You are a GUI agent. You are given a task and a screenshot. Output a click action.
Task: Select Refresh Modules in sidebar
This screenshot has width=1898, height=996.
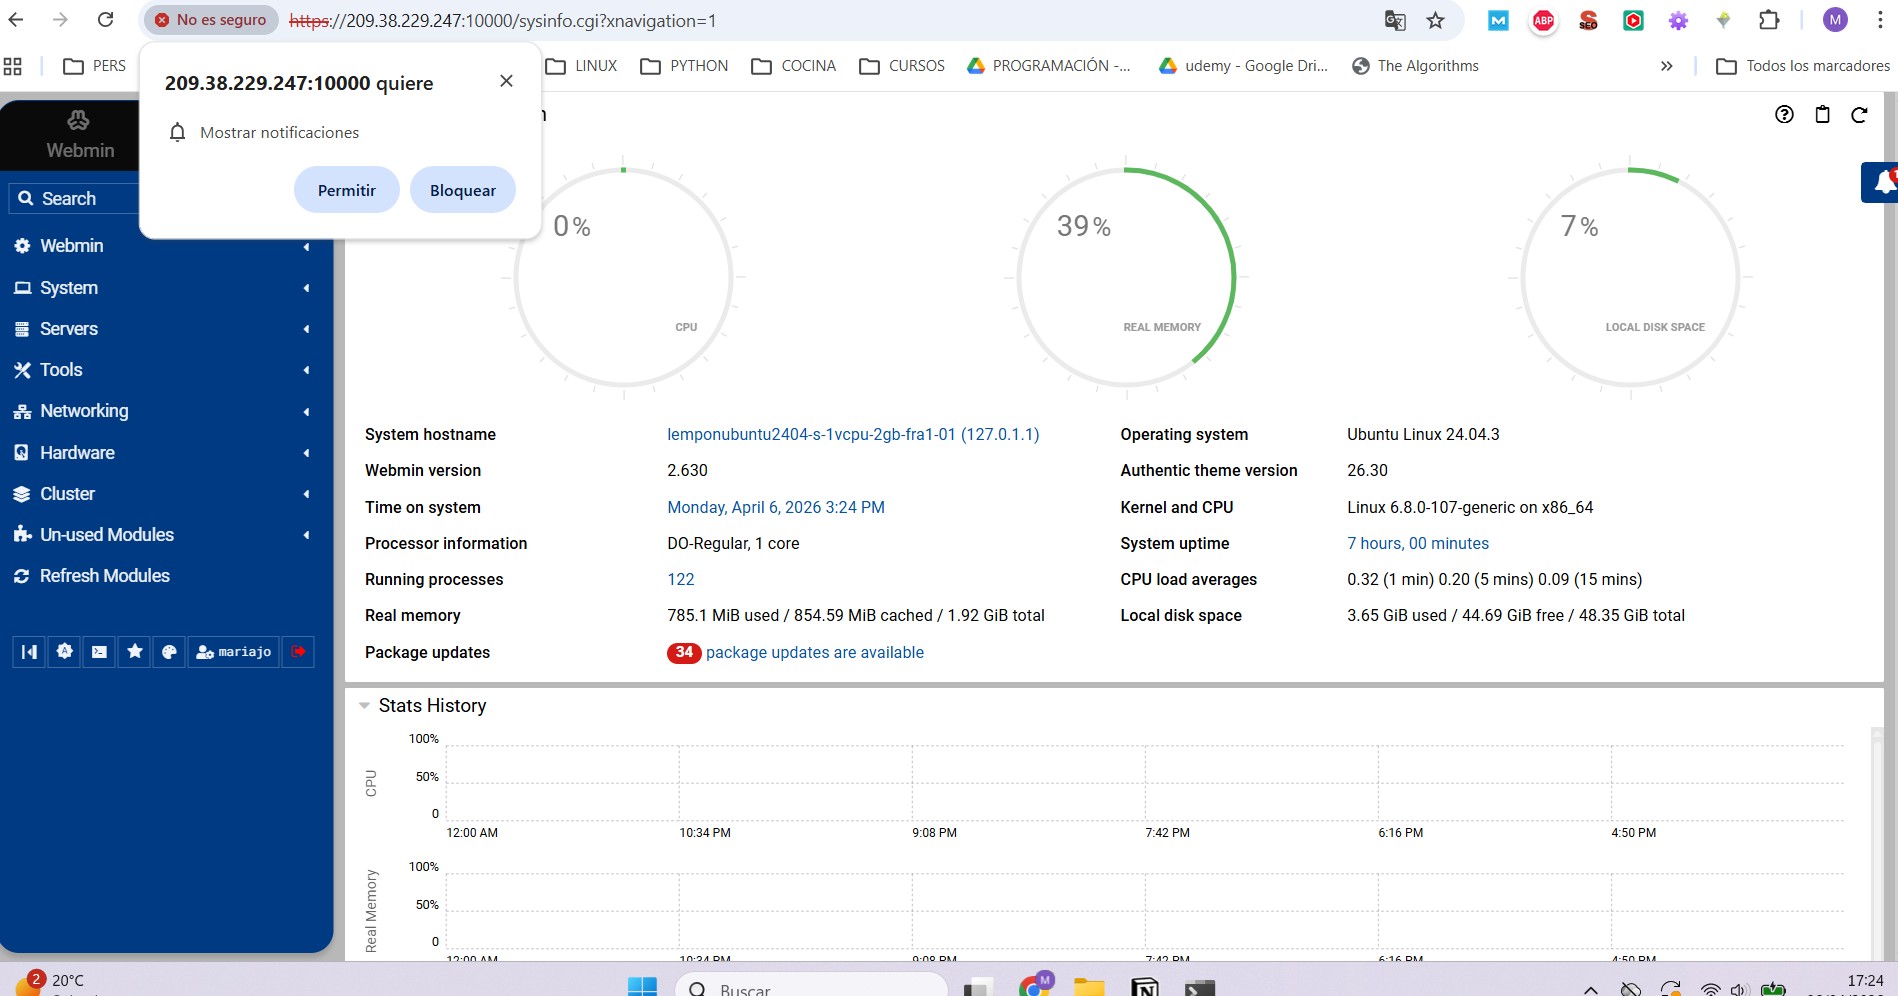click(x=104, y=576)
